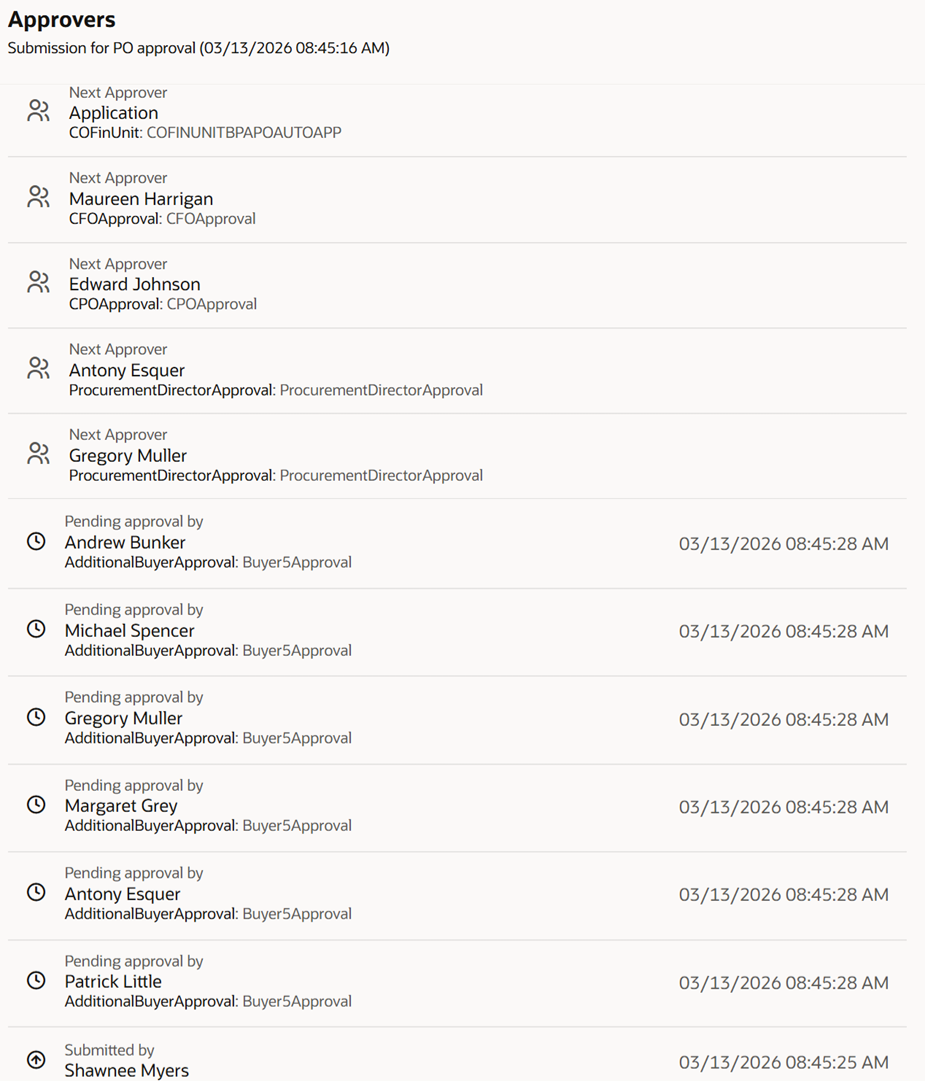This screenshot has height=1081, width=925.
Task: Click Antony Esquer under Next Approver
Action: (127, 370)
